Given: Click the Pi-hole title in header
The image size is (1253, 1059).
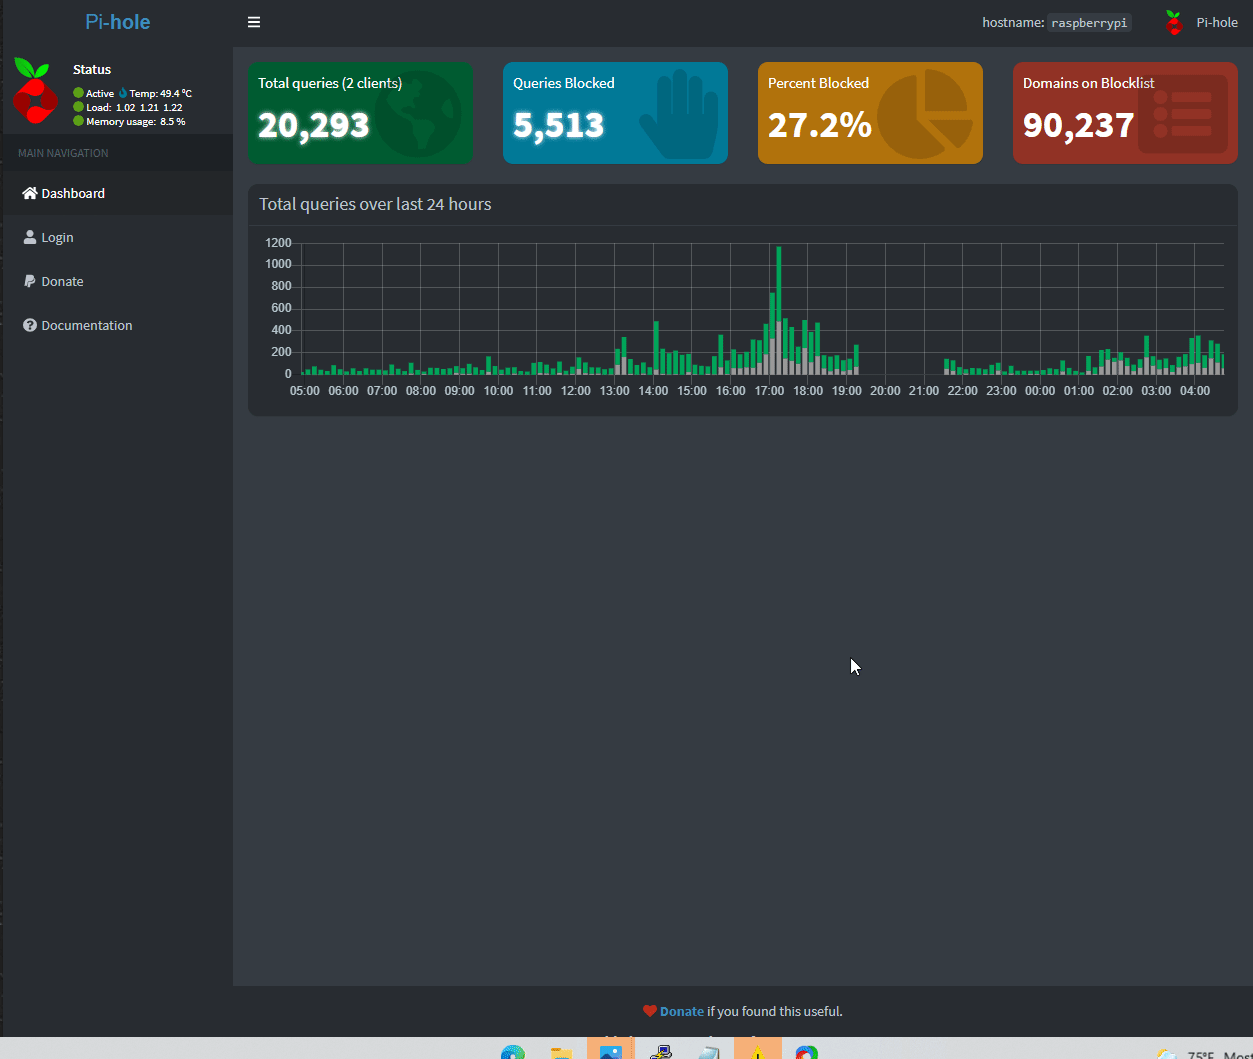Looking at the screenshot, I should 118,22.
